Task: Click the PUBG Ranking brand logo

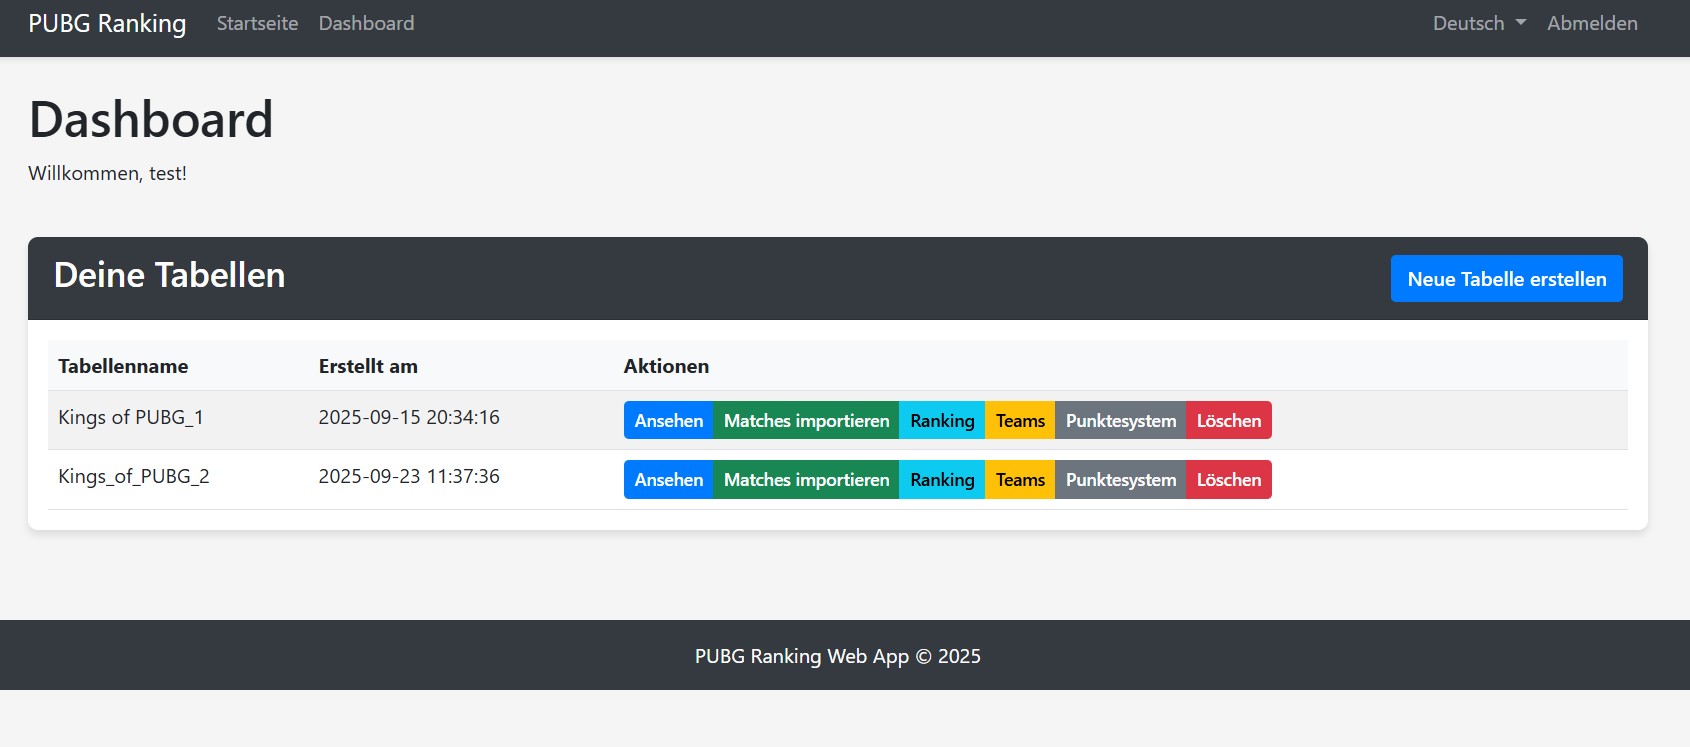Action: click(x=107, y=23)
